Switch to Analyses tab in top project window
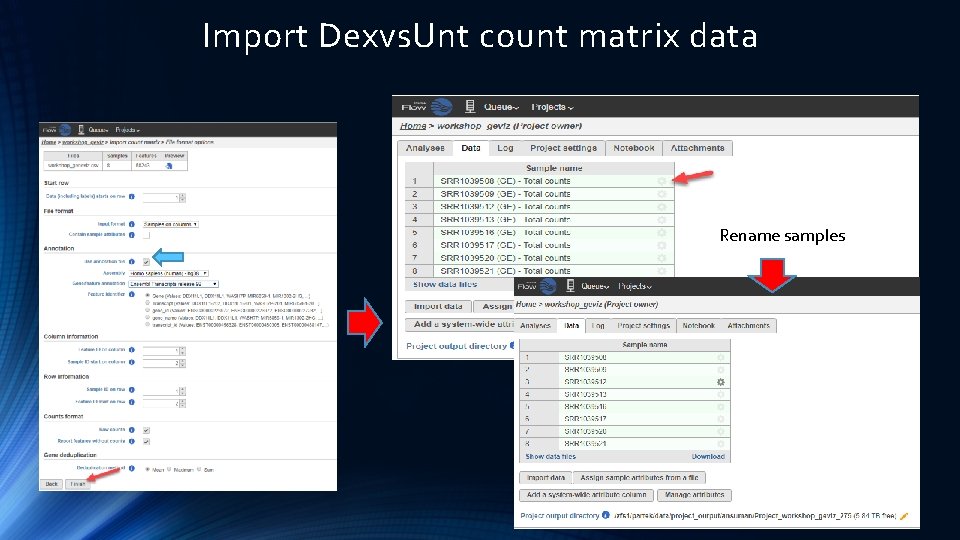960x540 pixels. pyautogui.click(x=425, y=148)
